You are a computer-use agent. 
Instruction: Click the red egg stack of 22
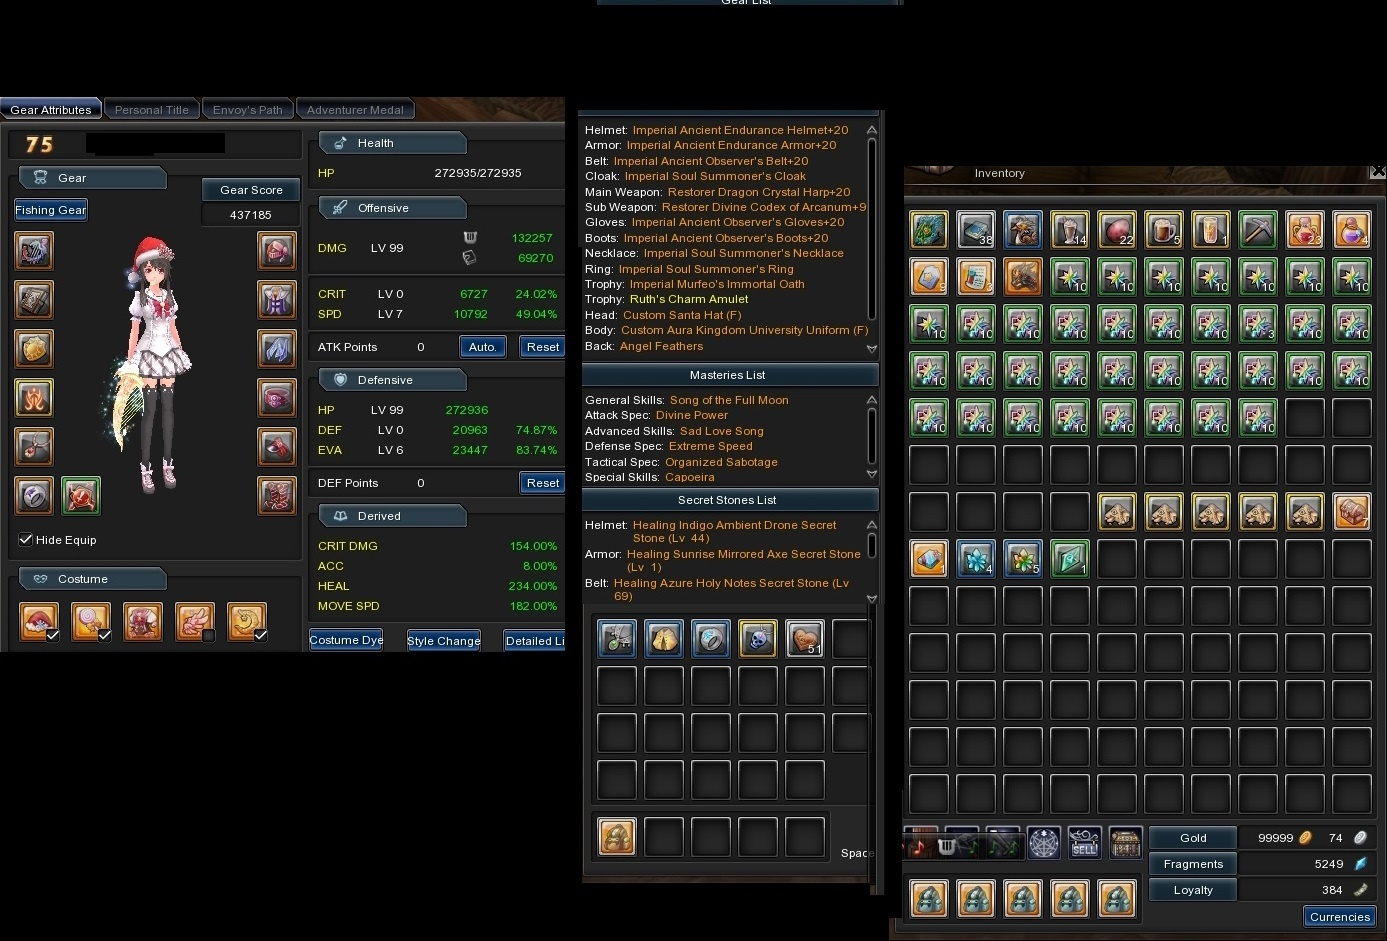click(x=1117, y=230)
